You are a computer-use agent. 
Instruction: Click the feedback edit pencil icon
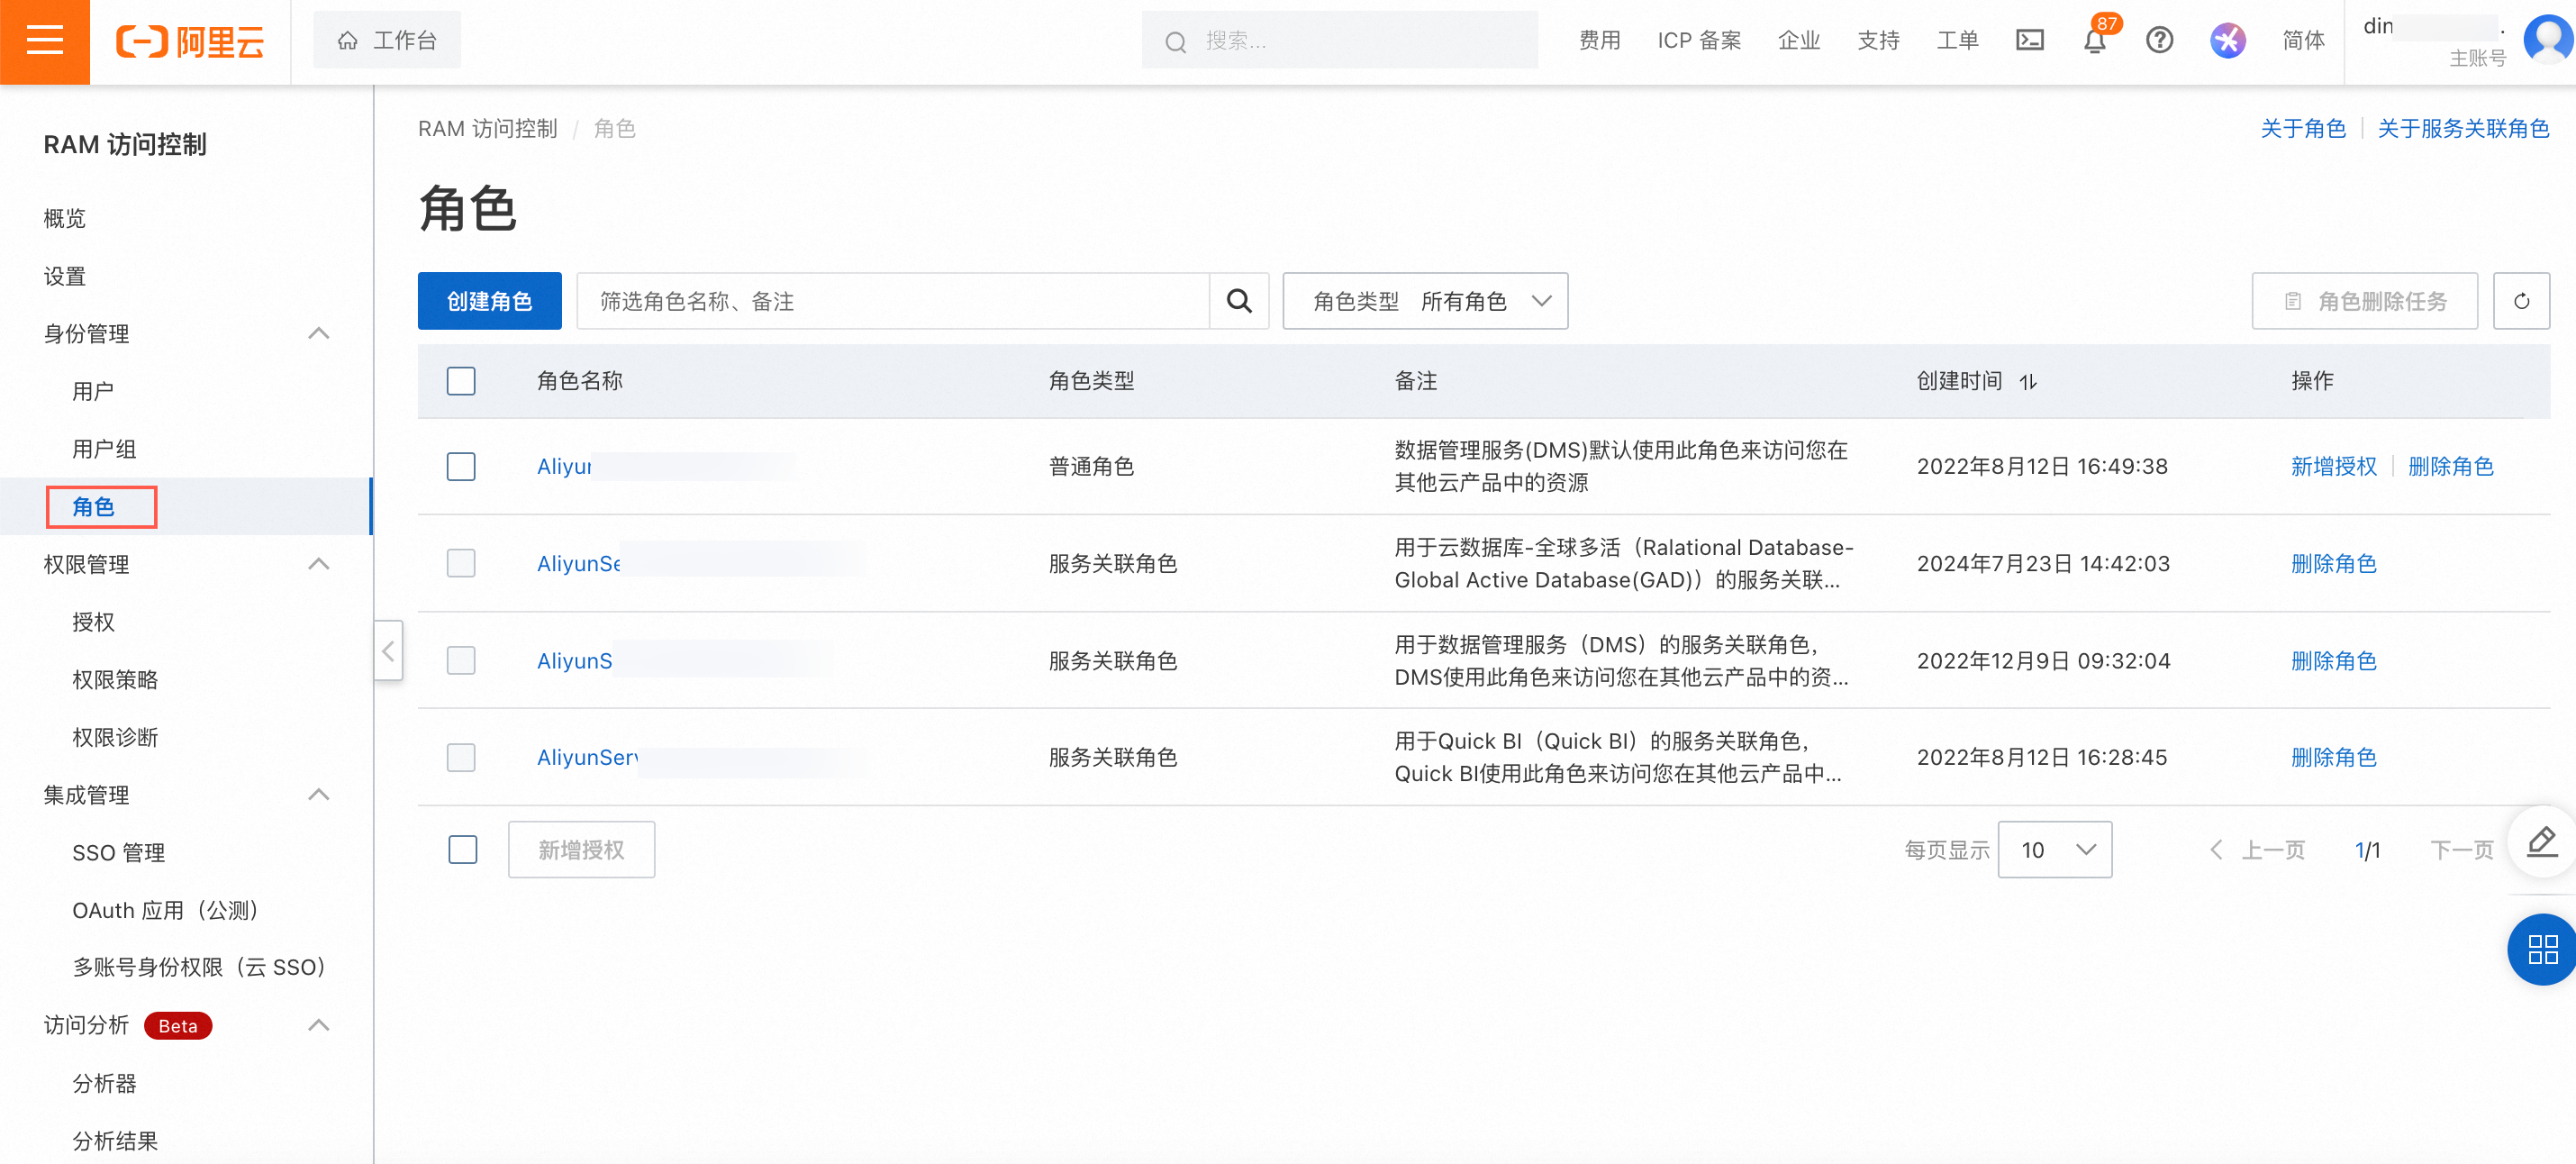click(x=2541, y=842)
